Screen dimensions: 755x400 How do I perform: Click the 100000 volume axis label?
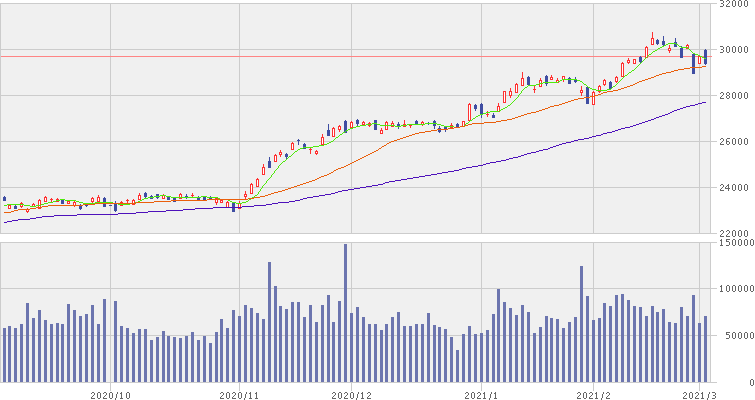click(x=735, y=289)
